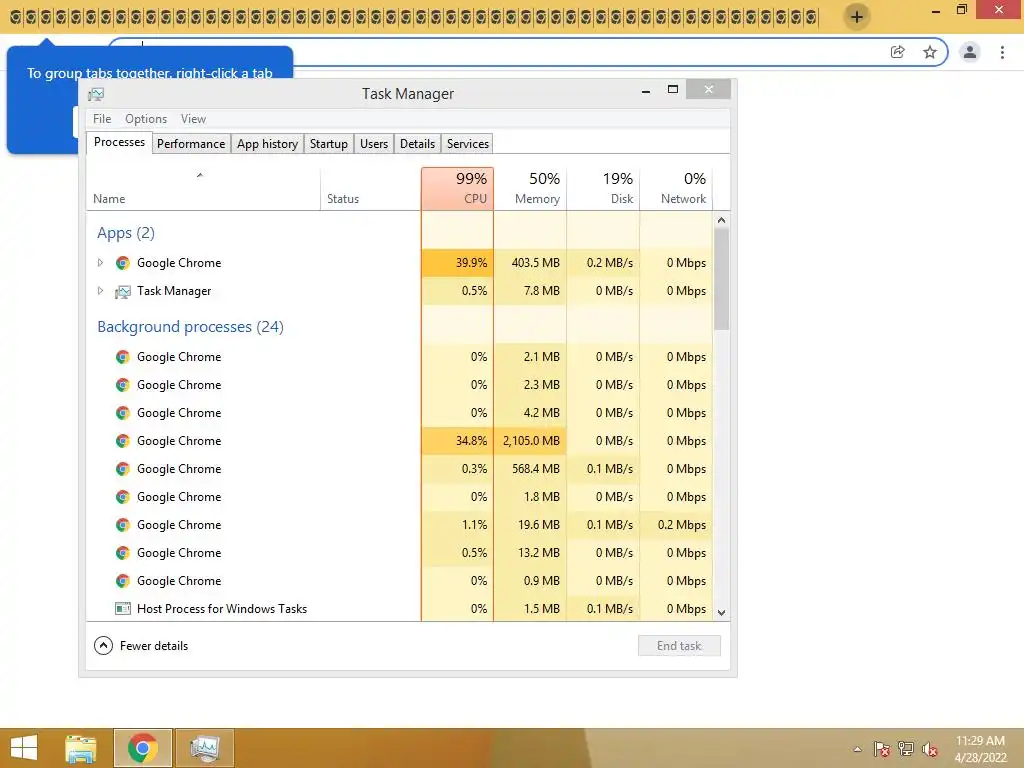The image size is (1024, 768).
Task: Select the Processes tab
Action: tap(120, 142)
